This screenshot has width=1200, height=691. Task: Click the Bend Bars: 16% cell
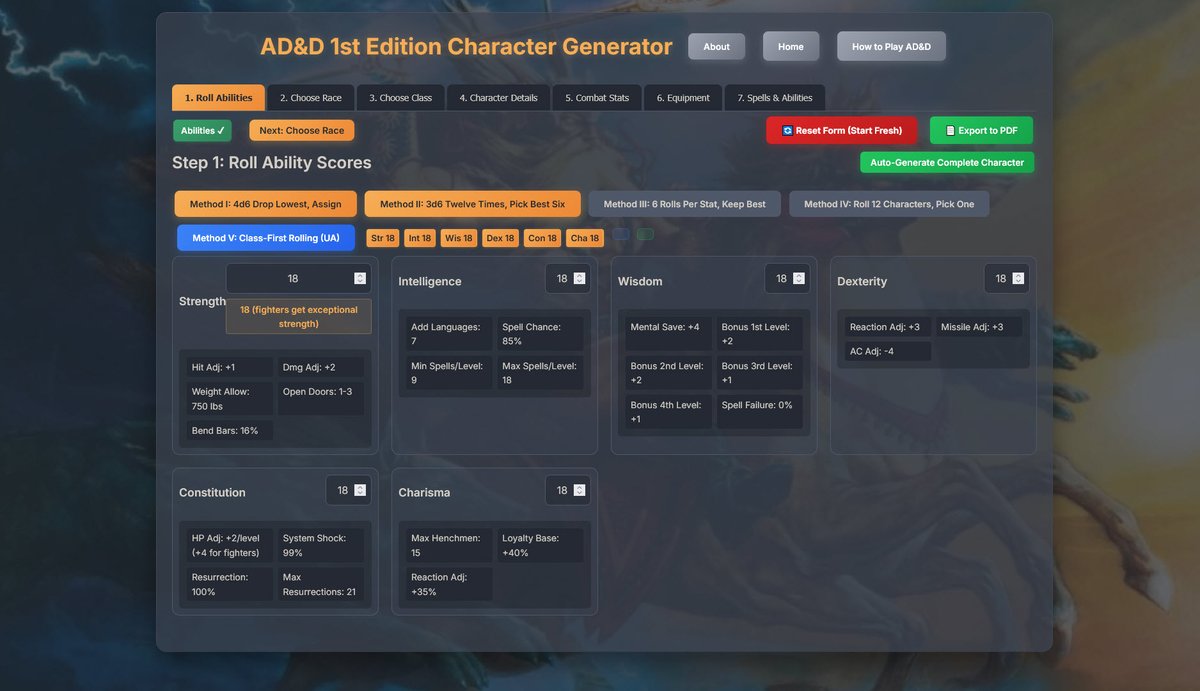(229, 431)
